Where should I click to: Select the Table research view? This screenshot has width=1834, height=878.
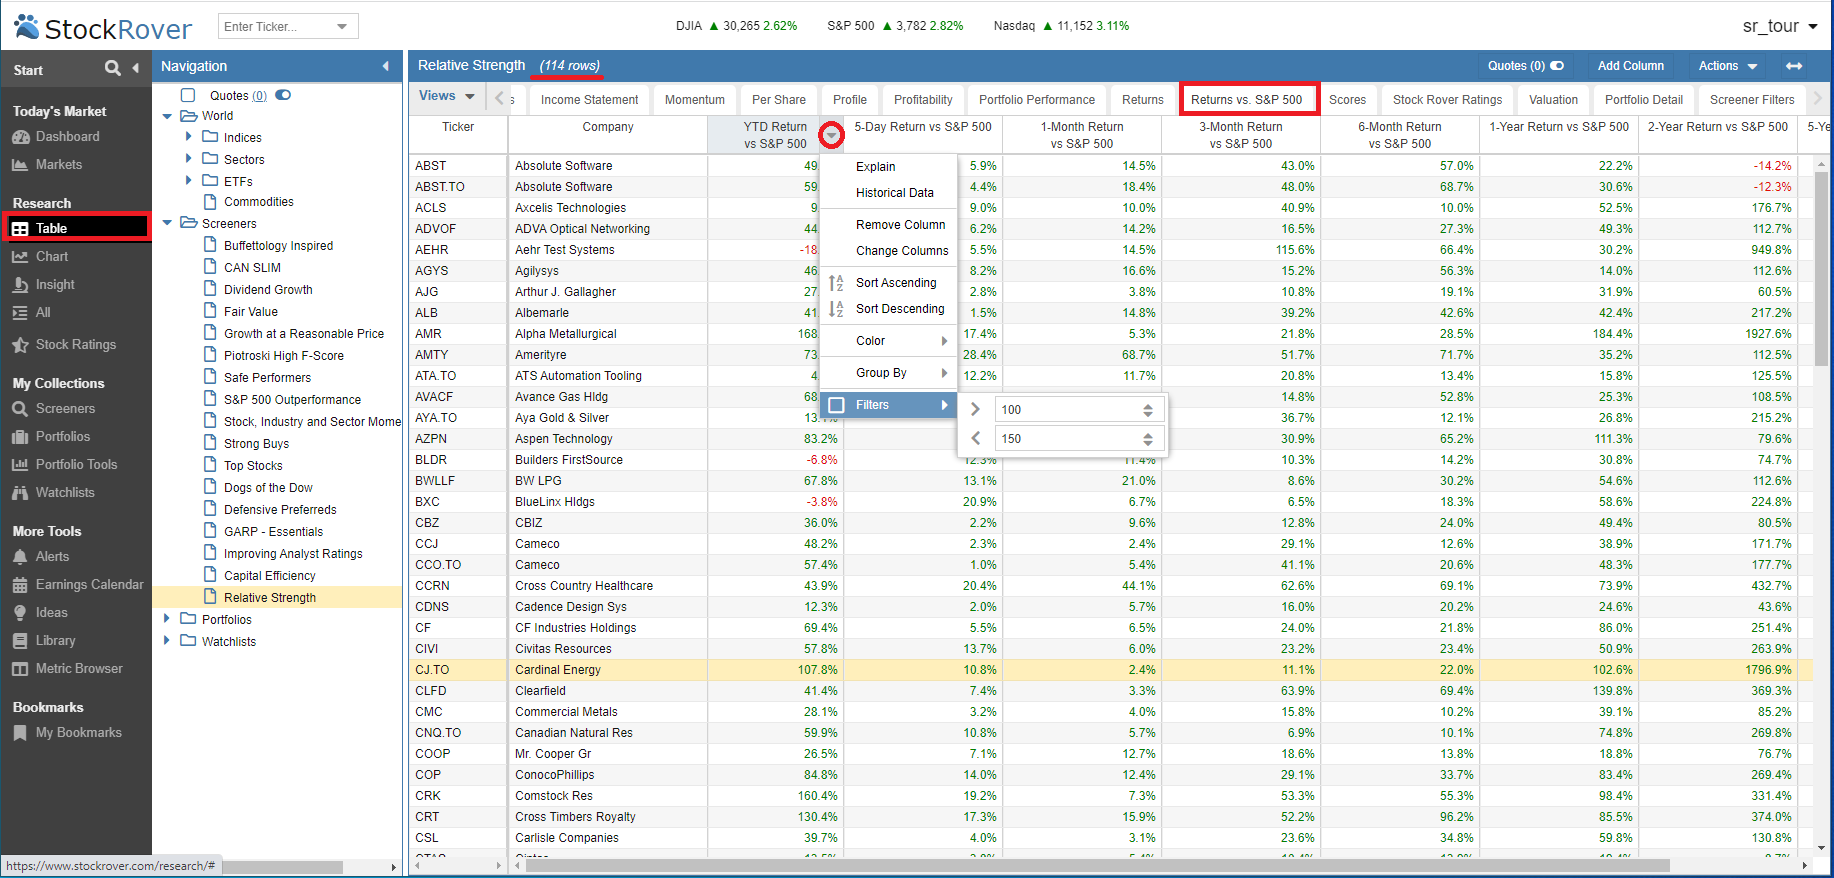point(76,228)
